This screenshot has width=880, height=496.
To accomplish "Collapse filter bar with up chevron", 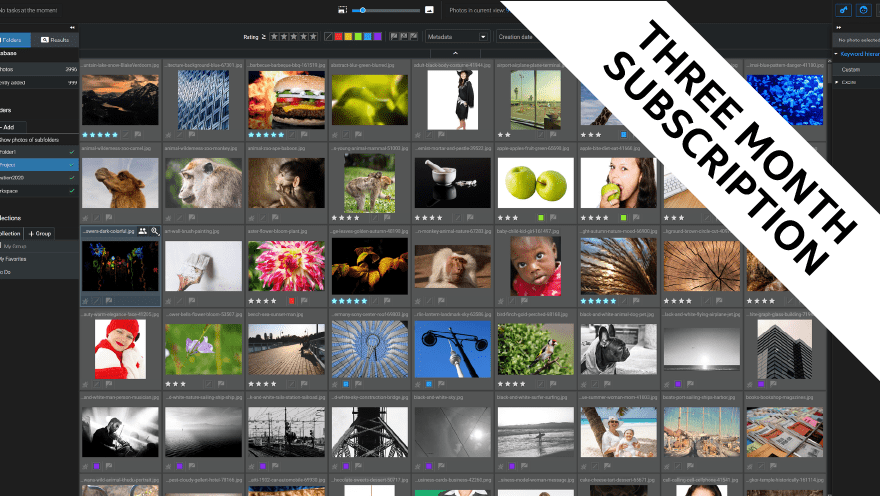I will [455, 53].
